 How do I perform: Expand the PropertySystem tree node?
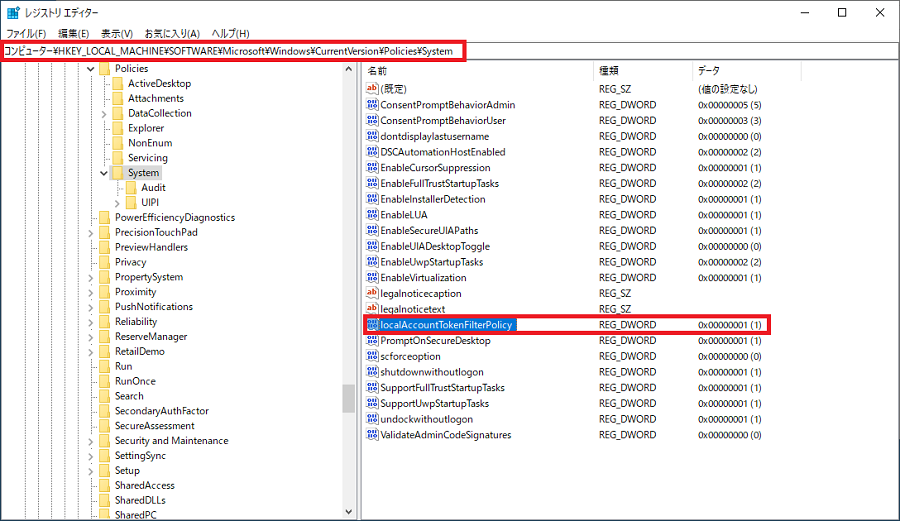pos(91,278)
